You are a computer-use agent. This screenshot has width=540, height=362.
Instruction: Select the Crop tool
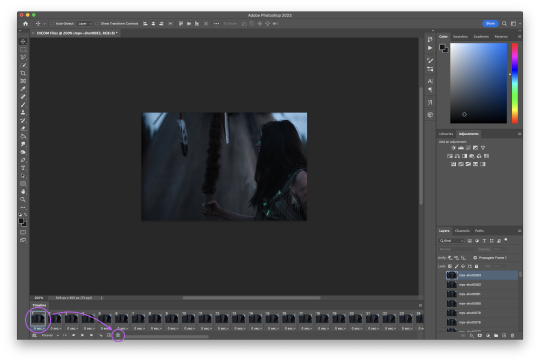coord(23,73)
